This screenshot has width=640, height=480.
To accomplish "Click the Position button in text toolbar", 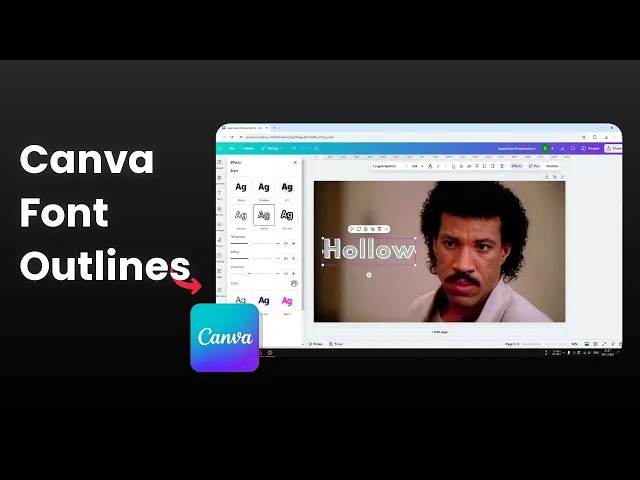I will [552, 166].
